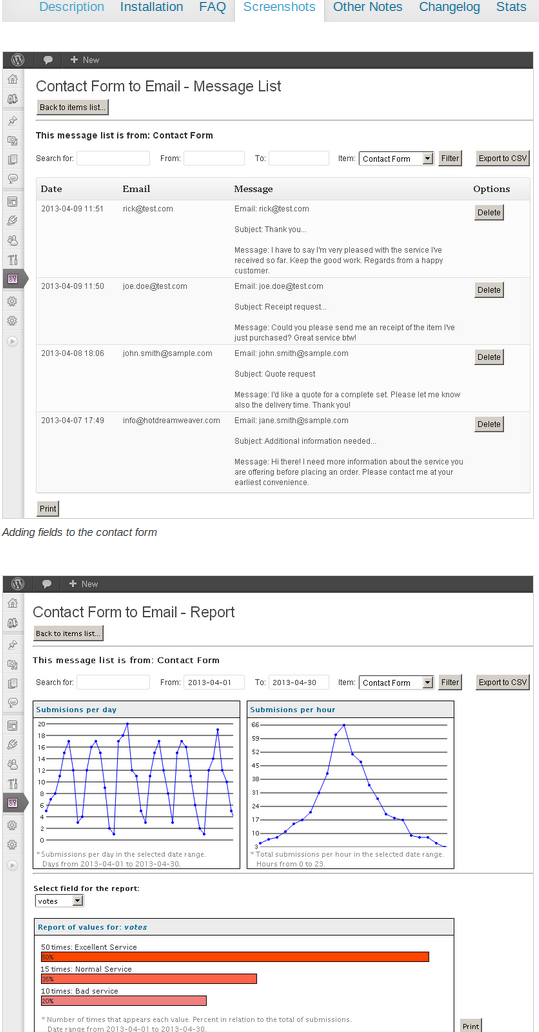Open Dashboard home icon in Message List sidebar
The height and width of the screenshot is (1032, 539).
tap(13, 80)
